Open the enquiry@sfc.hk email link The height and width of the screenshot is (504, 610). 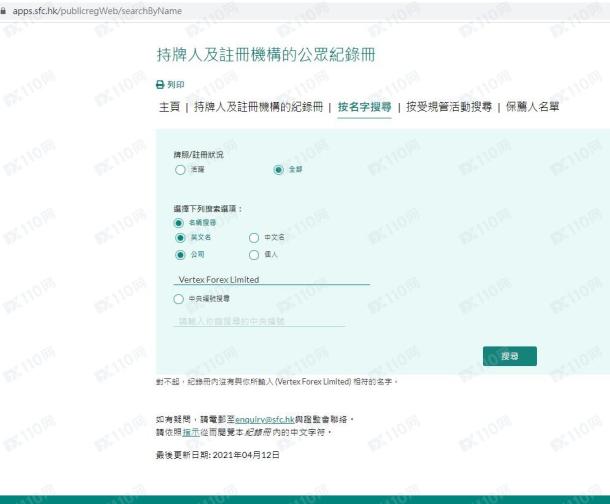[x=265, y=420]
